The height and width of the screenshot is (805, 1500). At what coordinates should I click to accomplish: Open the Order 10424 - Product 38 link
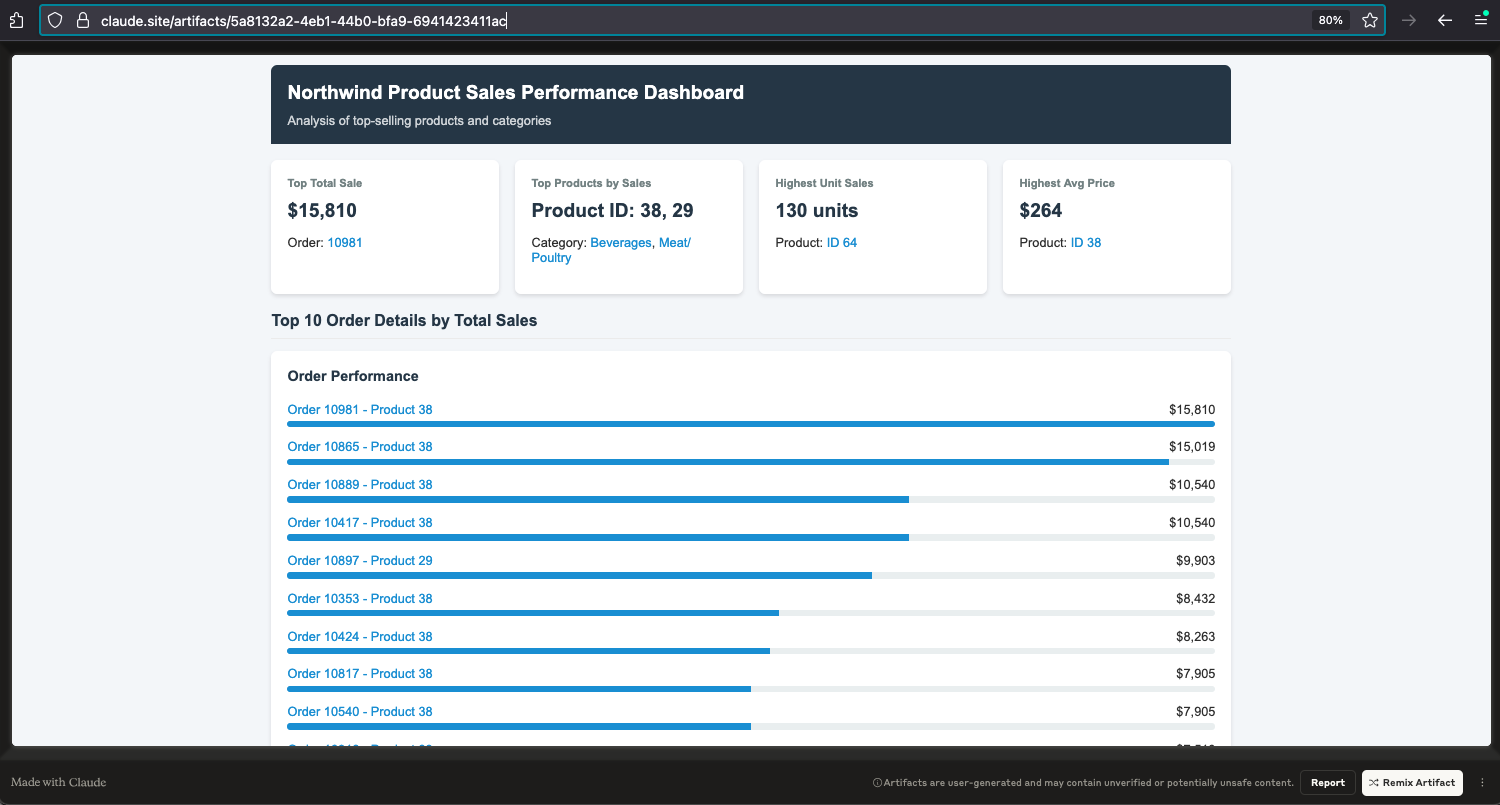360,637
